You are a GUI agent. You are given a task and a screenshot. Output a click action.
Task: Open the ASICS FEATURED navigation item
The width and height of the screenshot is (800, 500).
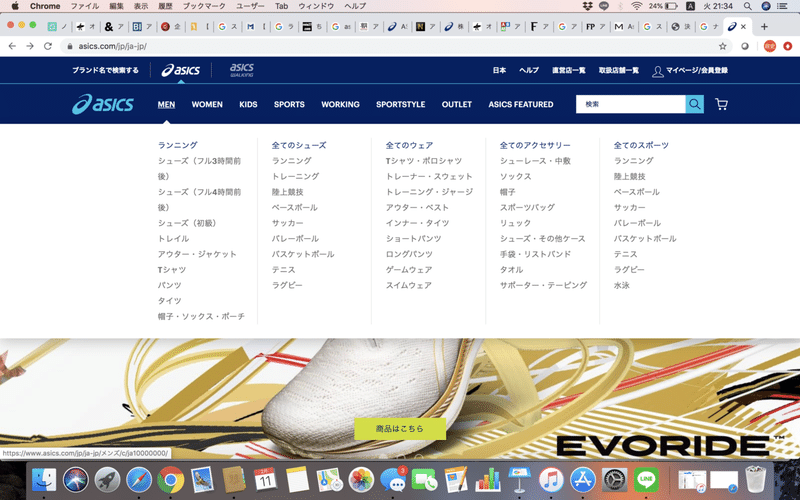521,104
